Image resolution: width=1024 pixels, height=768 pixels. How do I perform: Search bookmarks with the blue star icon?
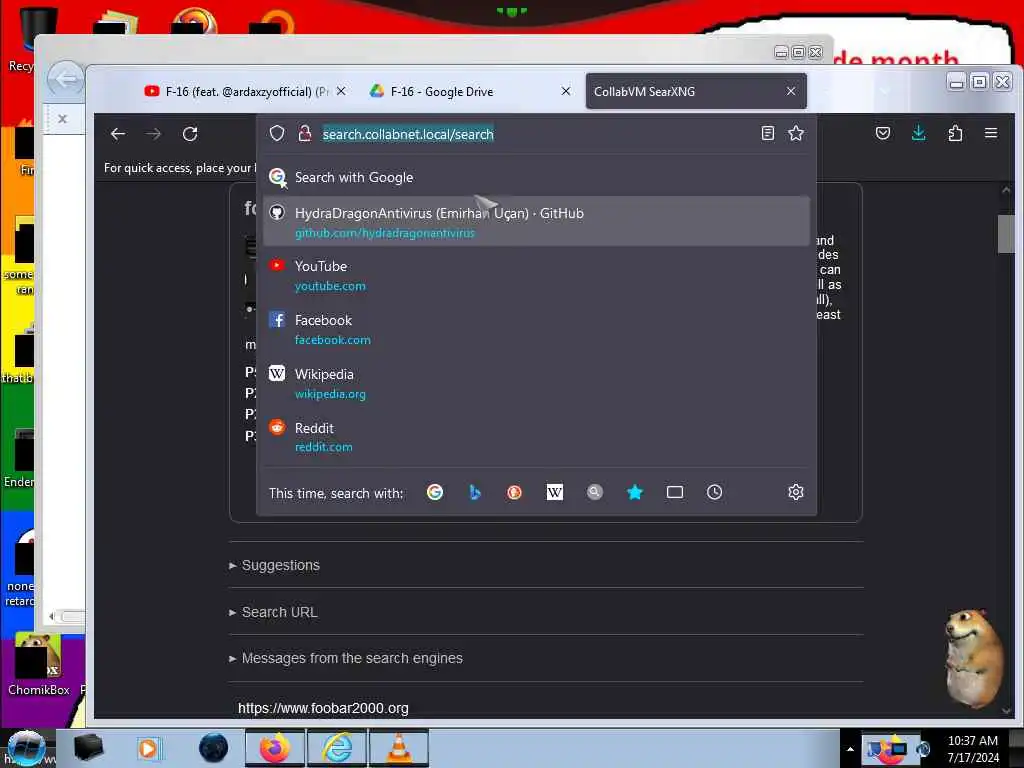[x=635, y=492]
